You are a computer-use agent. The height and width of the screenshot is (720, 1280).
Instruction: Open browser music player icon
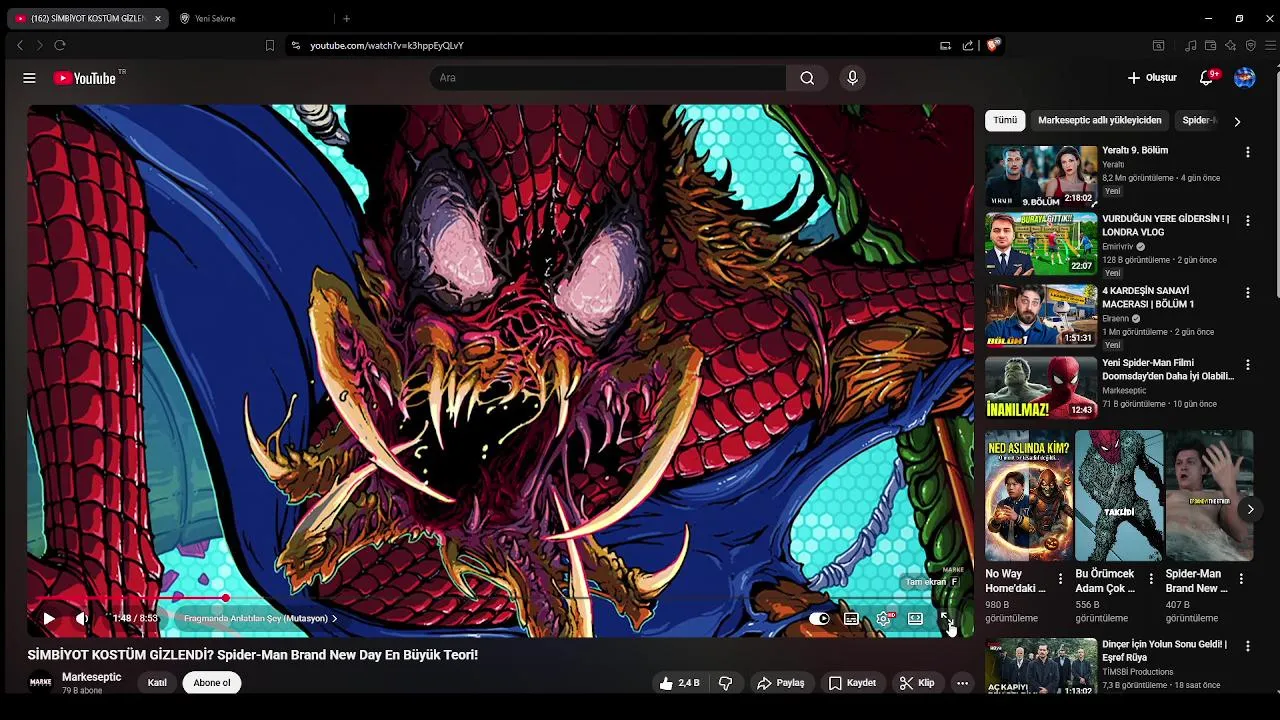click(x=1190, y=45)
